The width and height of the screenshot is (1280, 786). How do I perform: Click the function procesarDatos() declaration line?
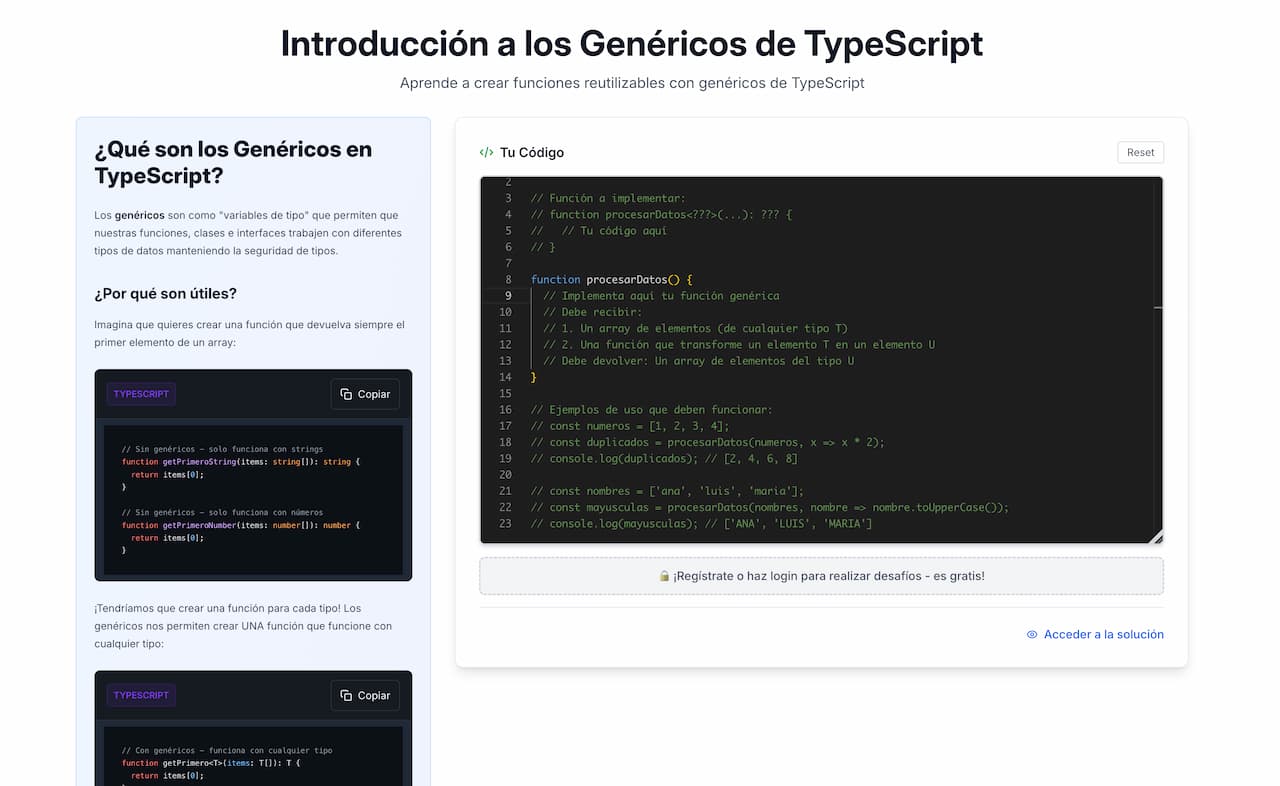point(612,280)
